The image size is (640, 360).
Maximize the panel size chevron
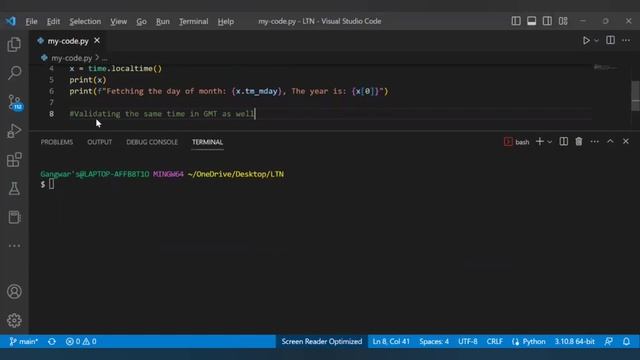pos(610,141)
